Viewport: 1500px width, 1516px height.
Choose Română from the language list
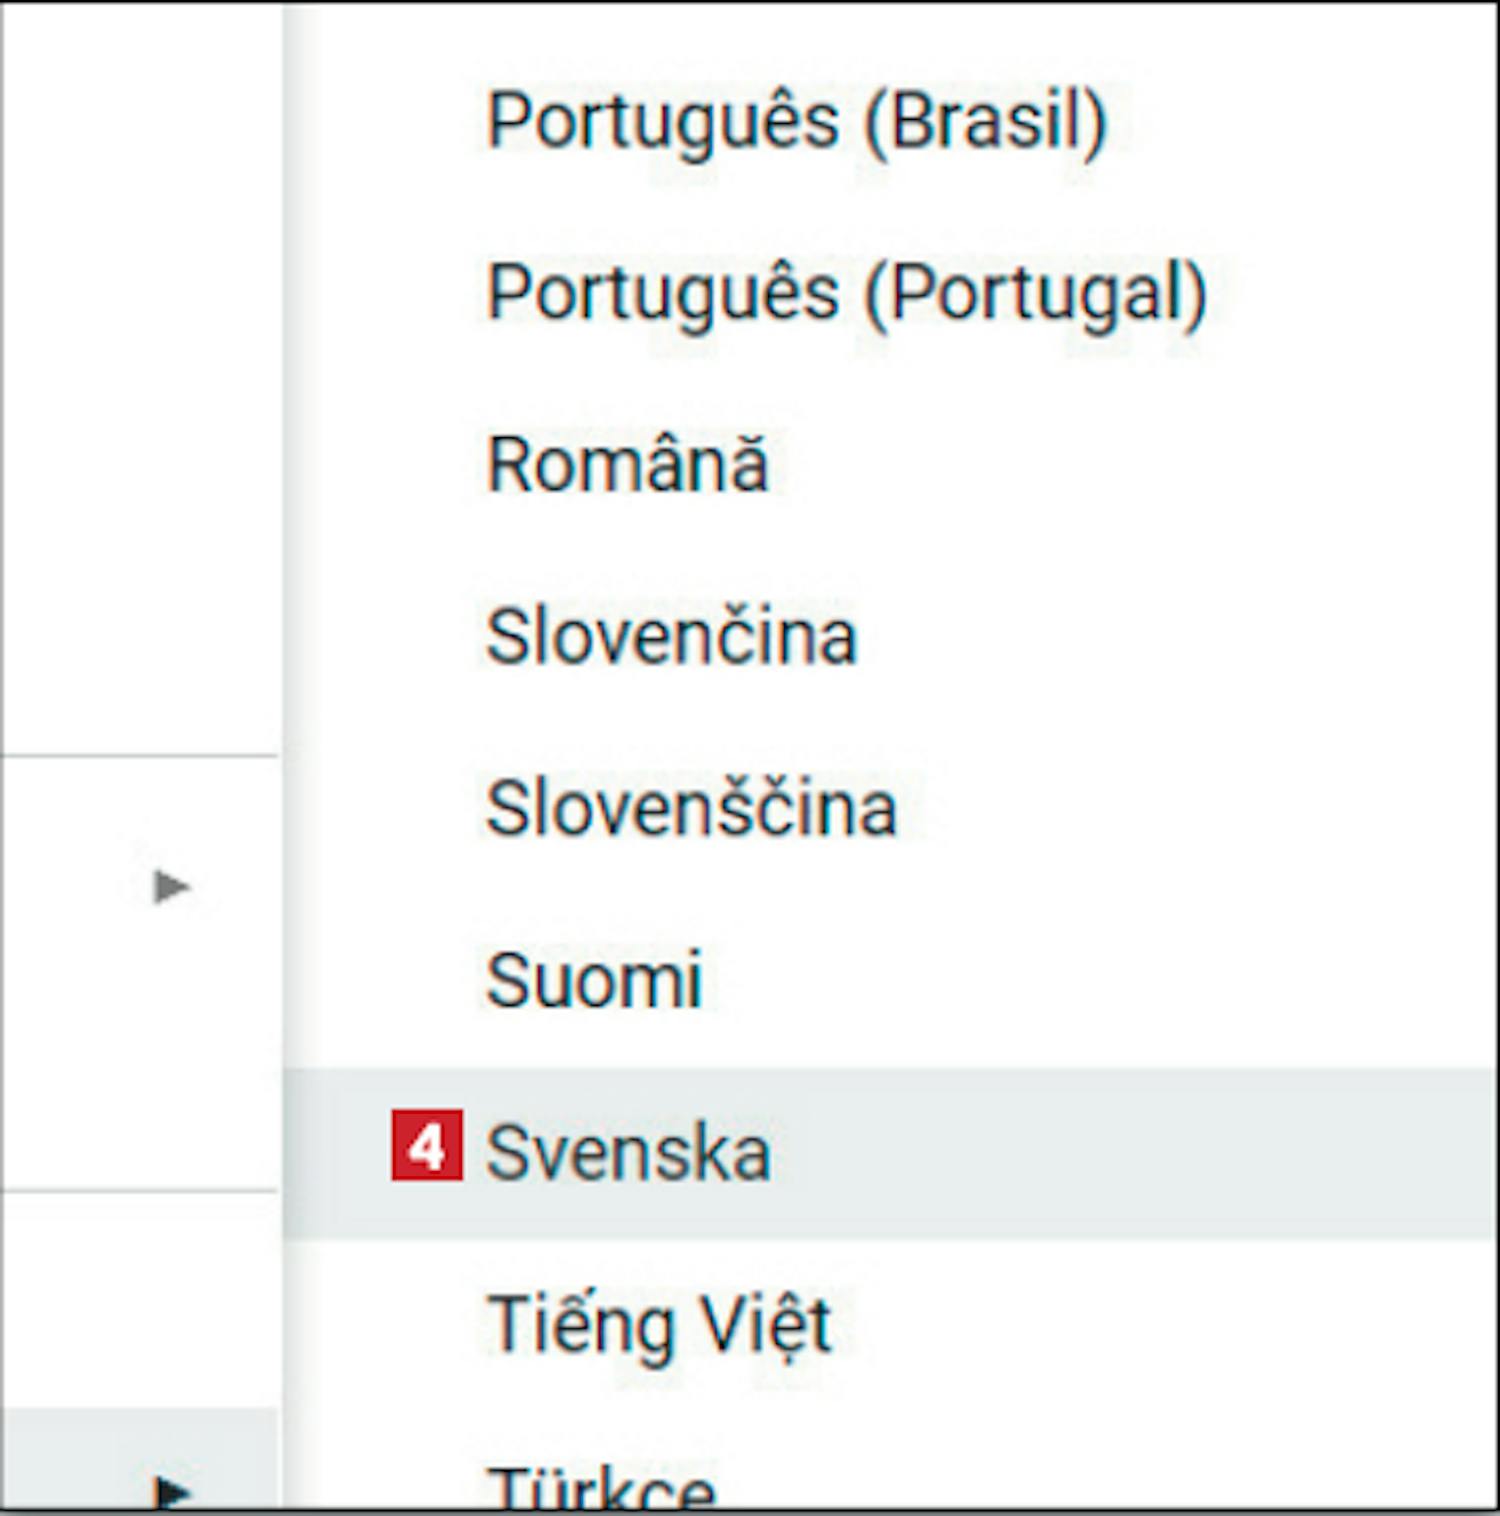pos(627,465)
